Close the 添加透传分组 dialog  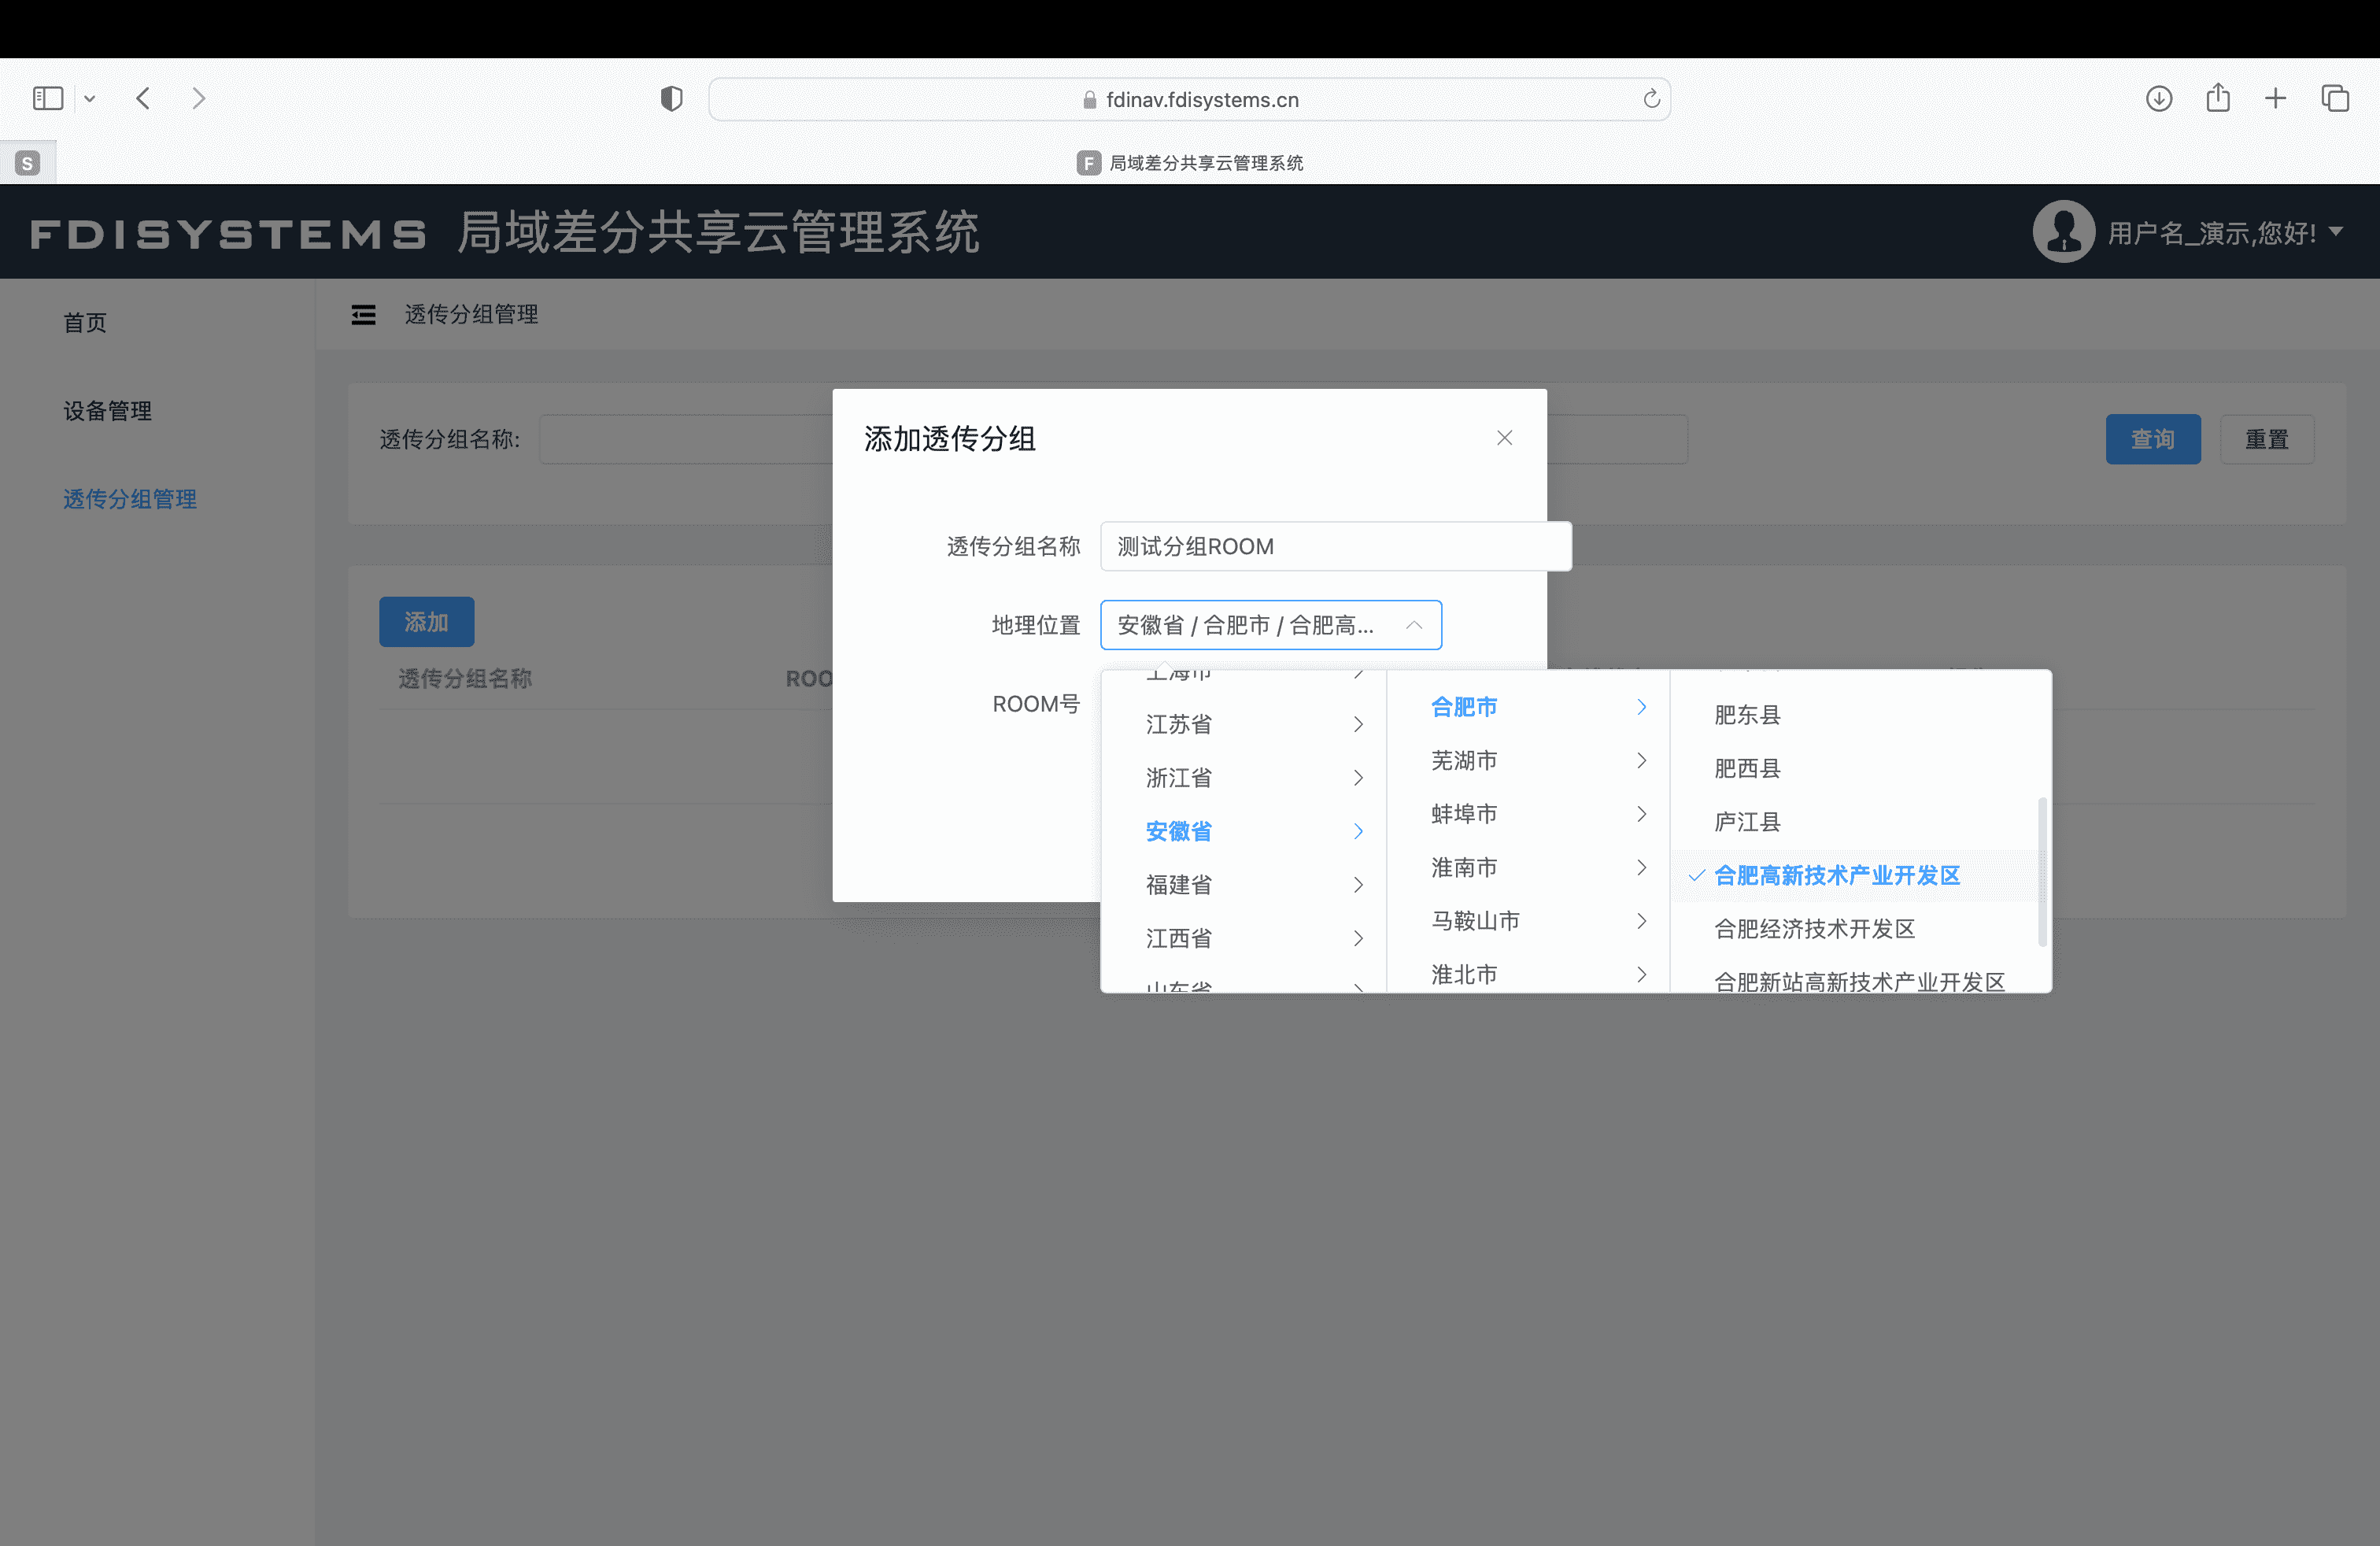[1504, 438]
